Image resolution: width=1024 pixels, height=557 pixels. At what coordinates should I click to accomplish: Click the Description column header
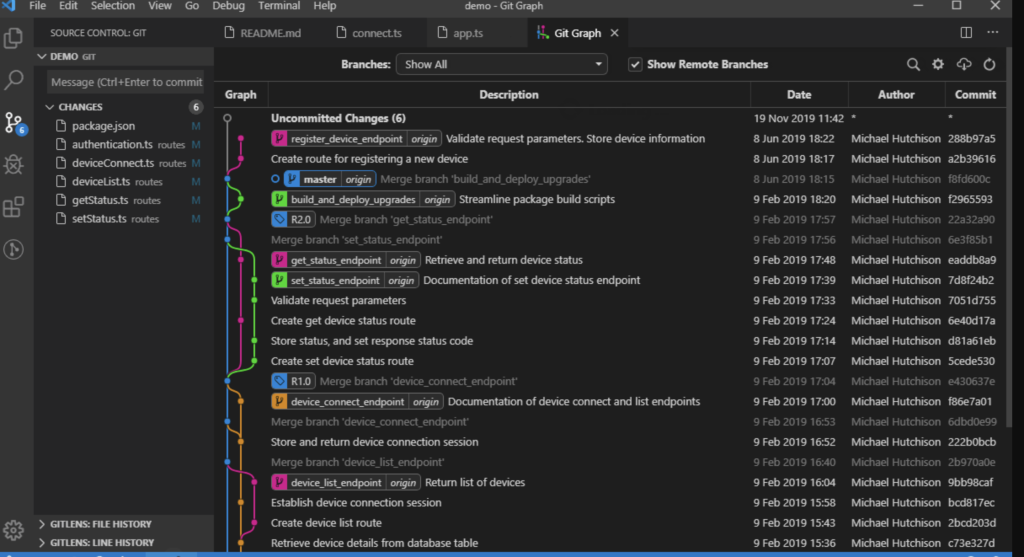pyautogui.click(x=509, y=95)
